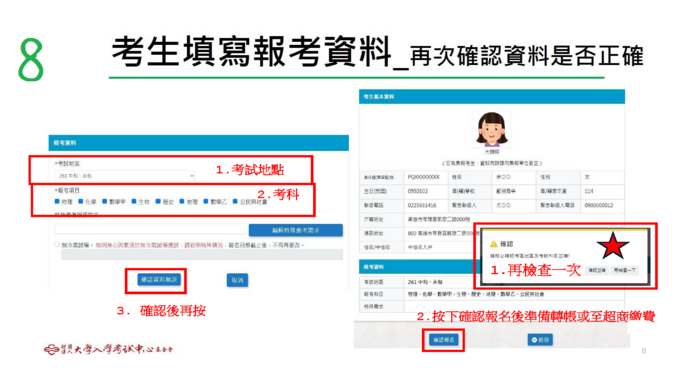Click the phone value 0223661416
Image resolution: width=700 pixels, height=368 pixels.
(x=421, y=205)
